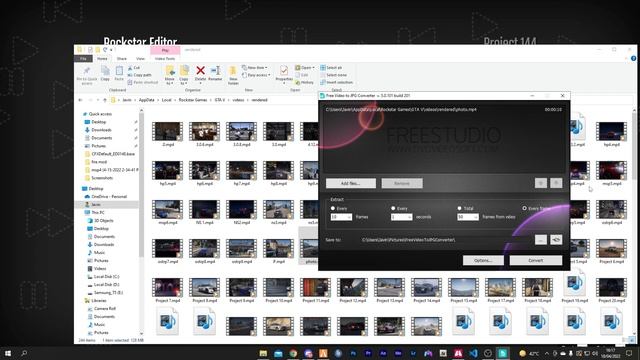
Task: Click the taskbar search icon
Action: coord(24,353)
